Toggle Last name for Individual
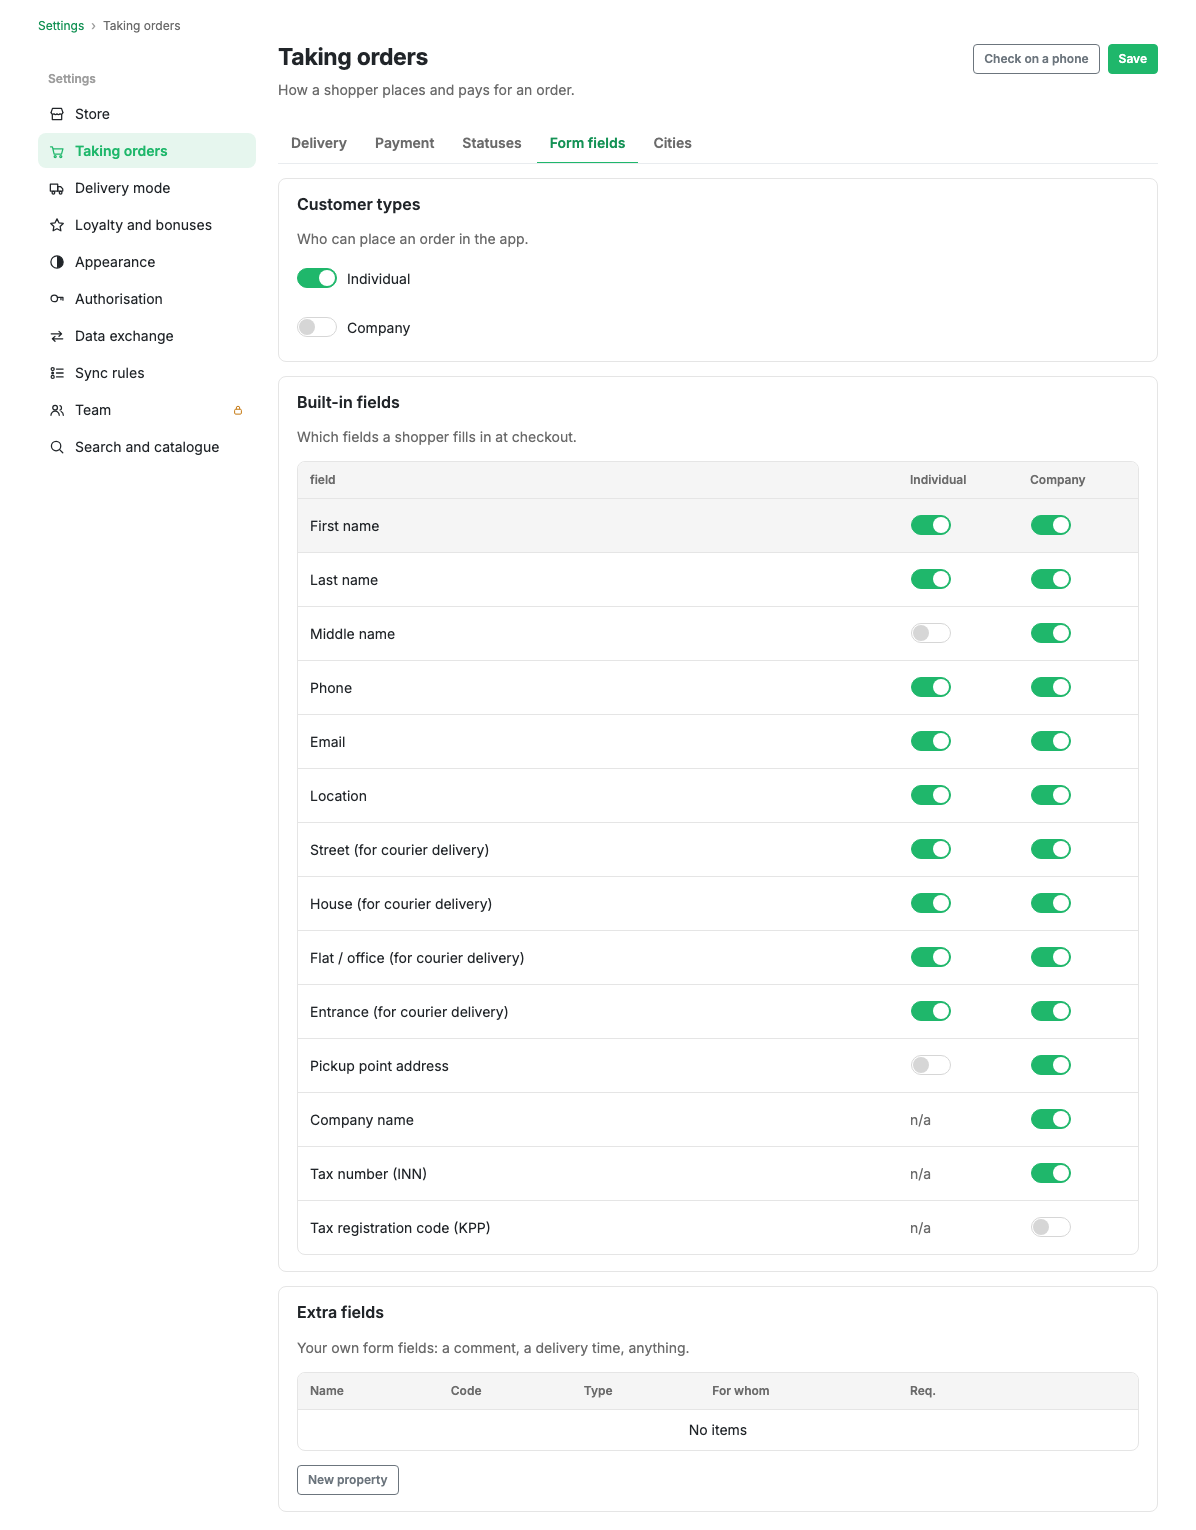Viewport: 1196px width, 1530px height. click(x=931, y=579)
